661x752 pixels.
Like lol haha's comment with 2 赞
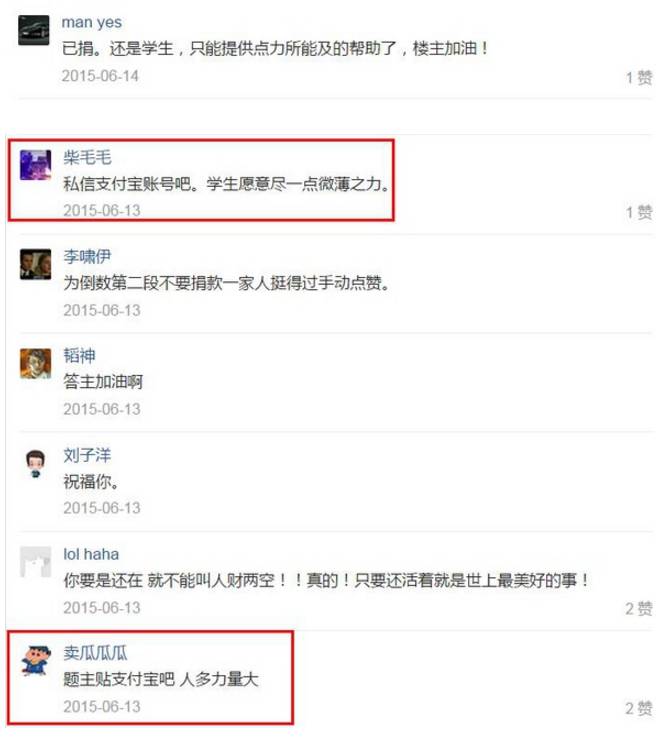coord(639,609)
